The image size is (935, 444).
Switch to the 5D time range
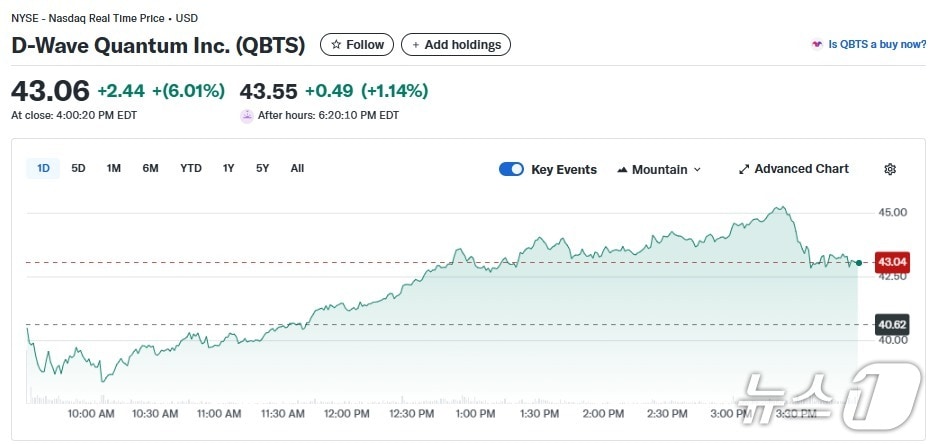point(78,168)
